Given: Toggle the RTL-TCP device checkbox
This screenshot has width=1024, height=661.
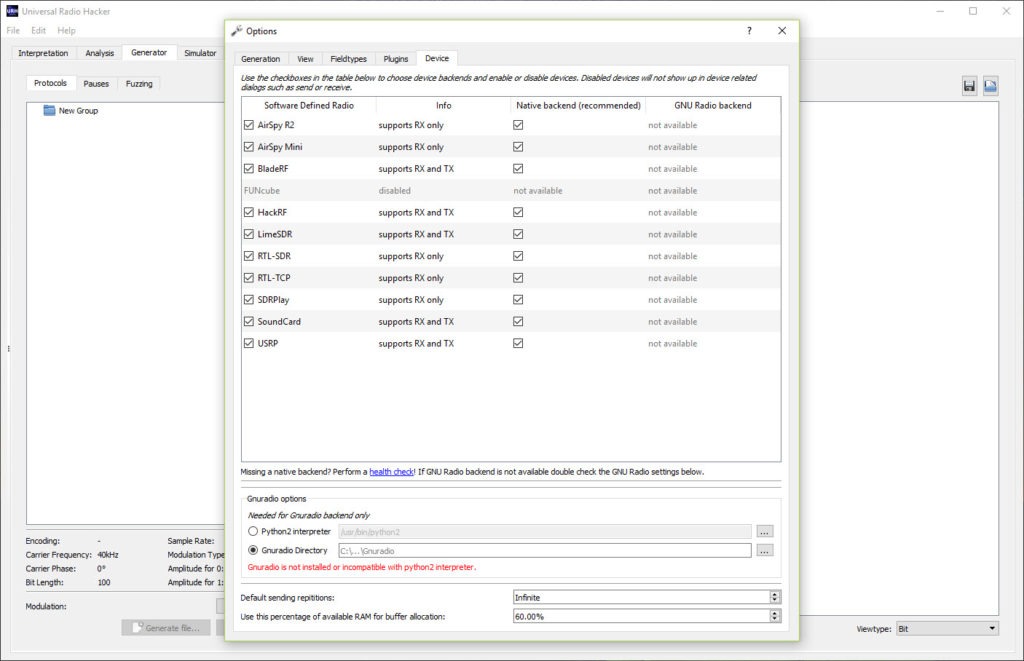Looking at the screenshot, I should pos(249,278).
